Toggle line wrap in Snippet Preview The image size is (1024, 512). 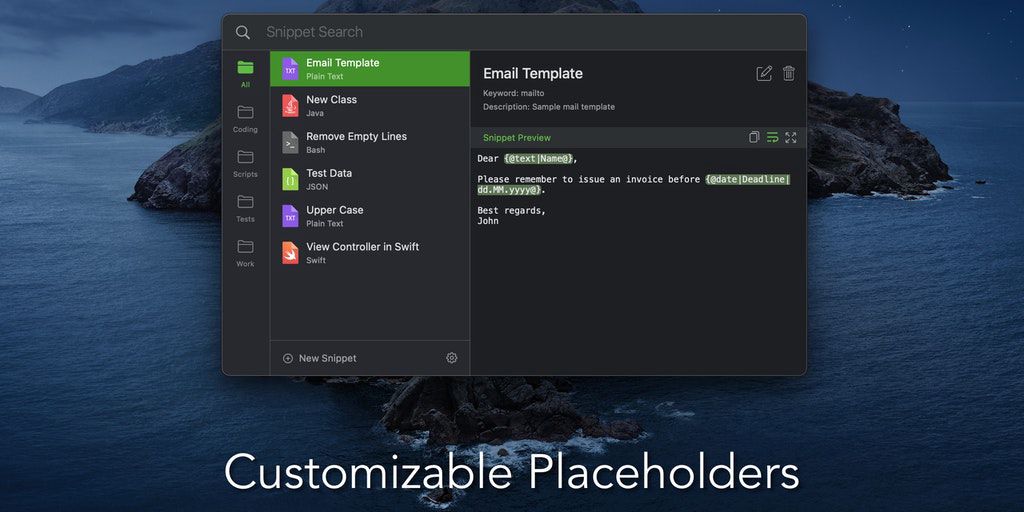[773, 137]
